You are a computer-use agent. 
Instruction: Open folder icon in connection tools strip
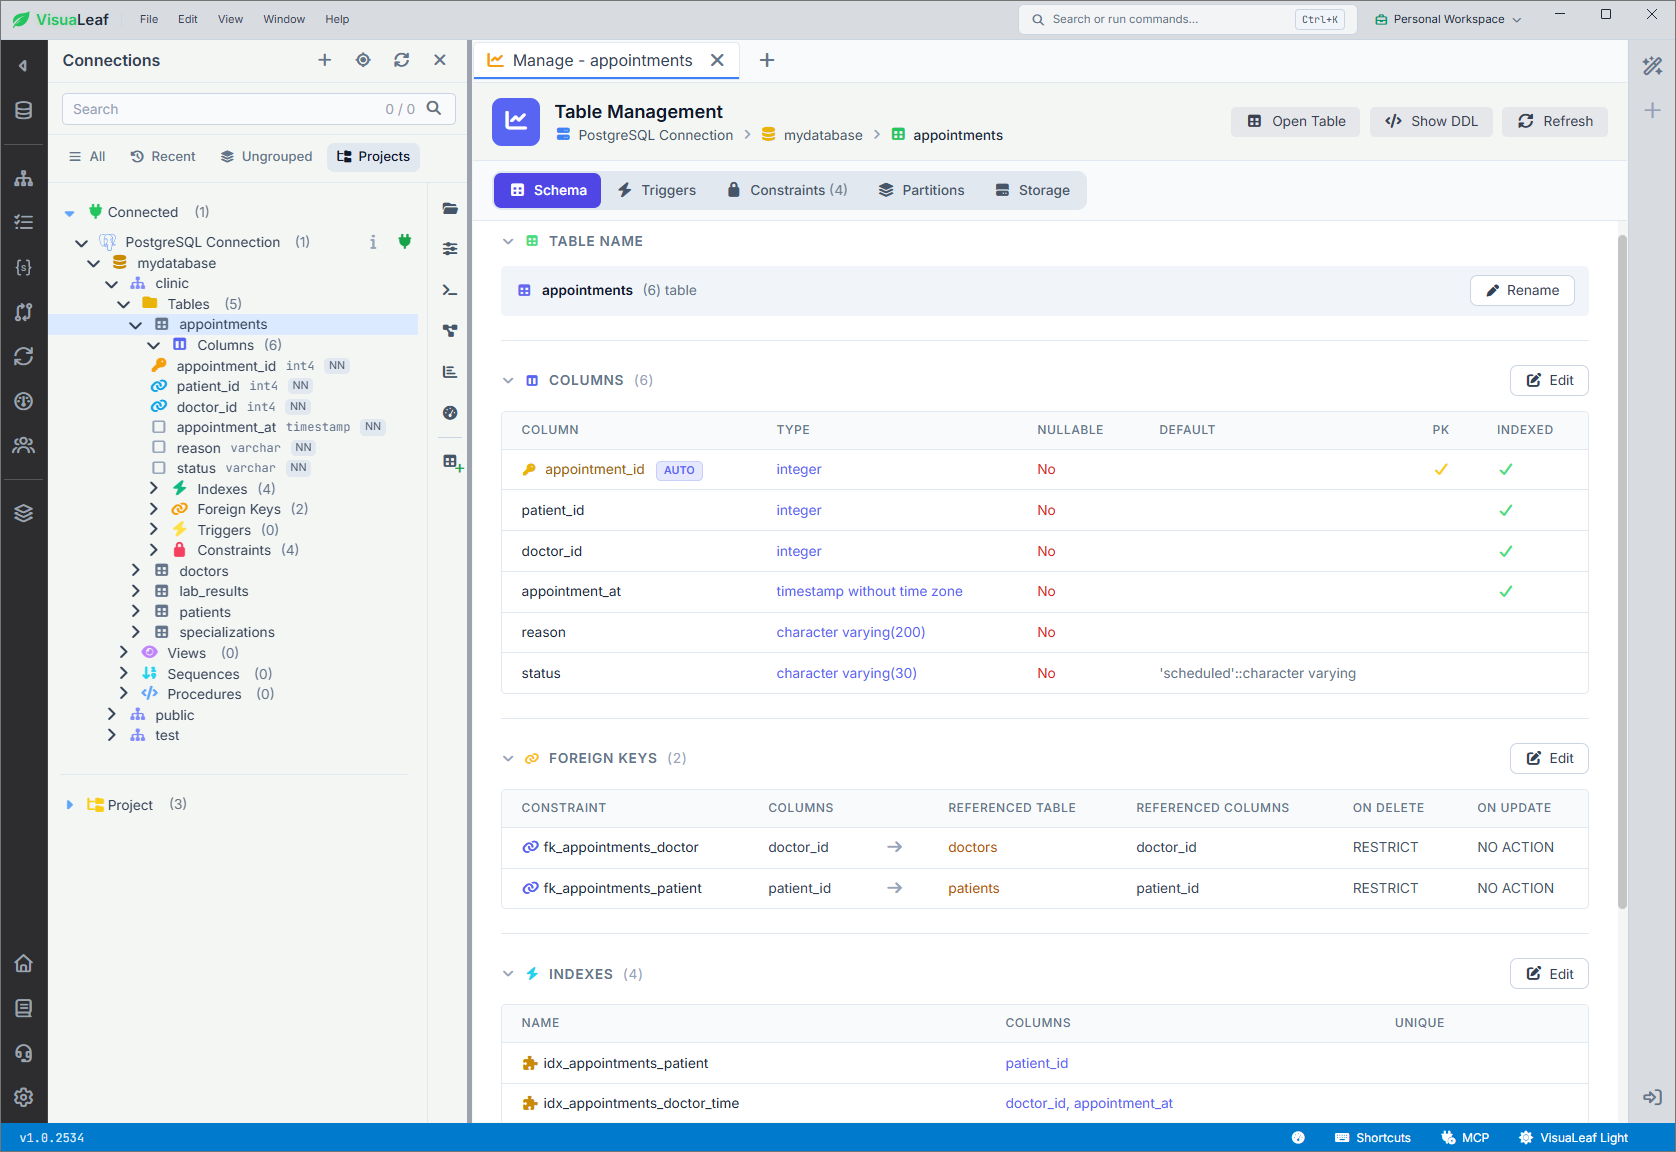(450, 208)
